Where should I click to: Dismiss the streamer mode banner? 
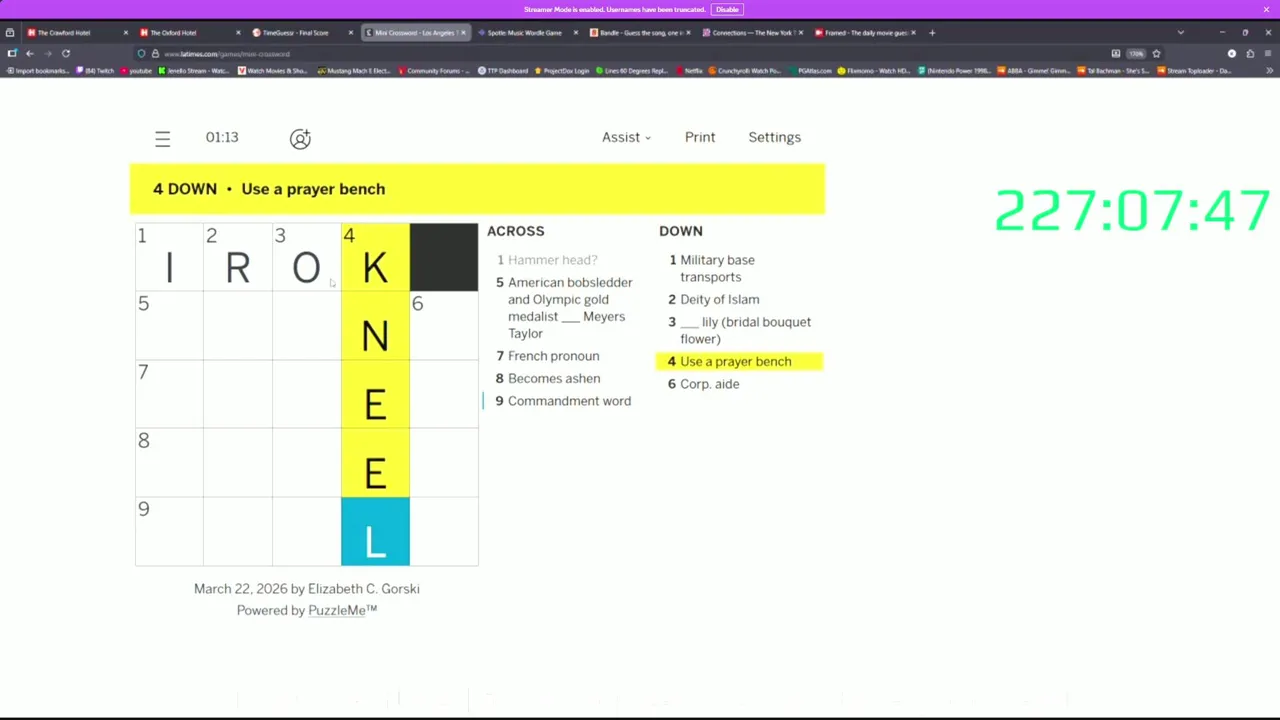(1266, 9)
